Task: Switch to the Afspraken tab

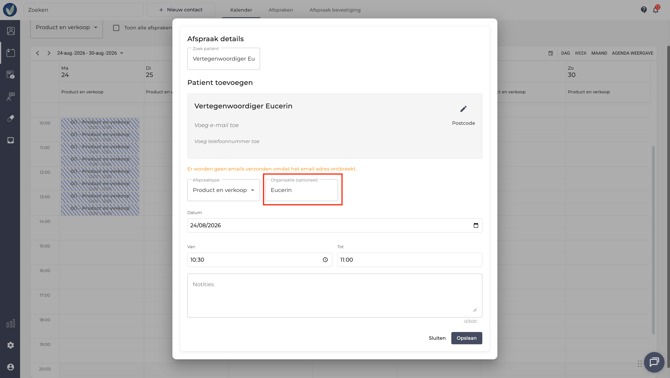Action: pos(281,10)
